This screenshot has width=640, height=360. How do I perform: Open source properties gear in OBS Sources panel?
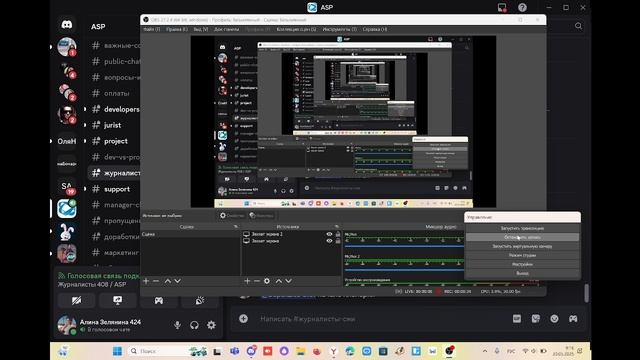(267, 281)
